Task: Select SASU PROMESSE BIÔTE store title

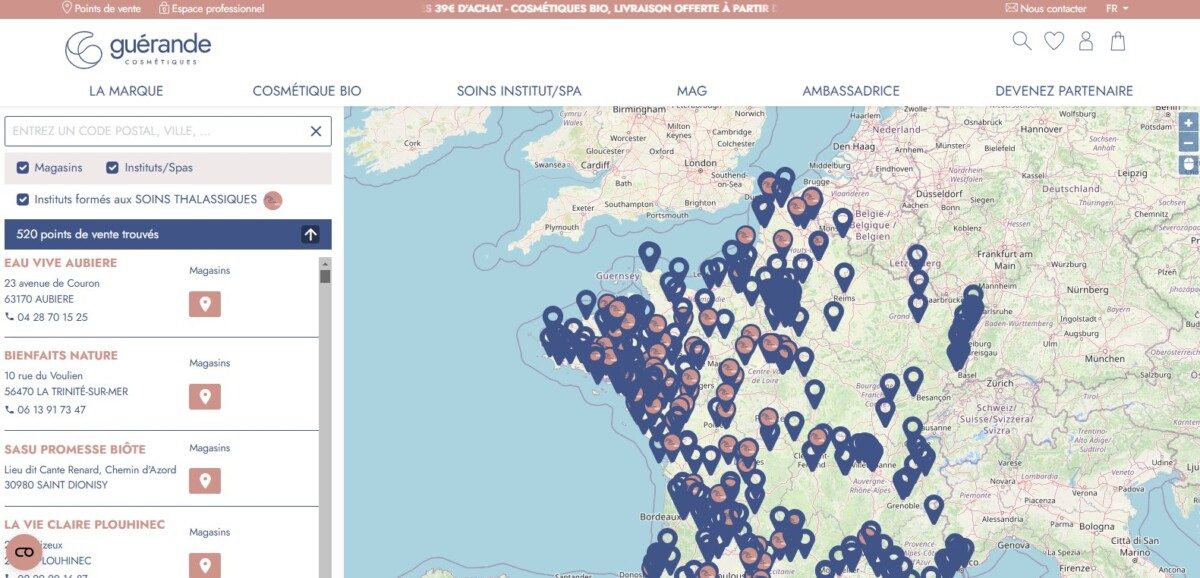Action: click(75, 450)
